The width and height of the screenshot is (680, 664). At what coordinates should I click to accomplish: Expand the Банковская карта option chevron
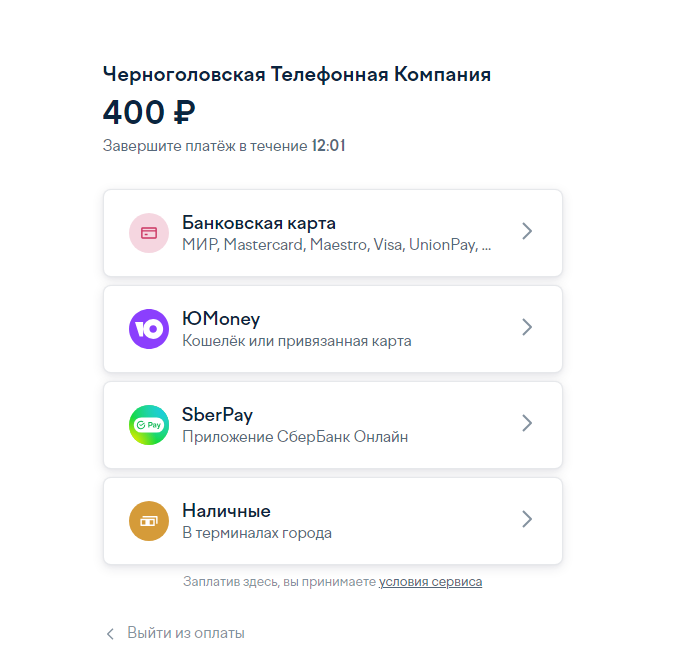(x=527, y=231)
